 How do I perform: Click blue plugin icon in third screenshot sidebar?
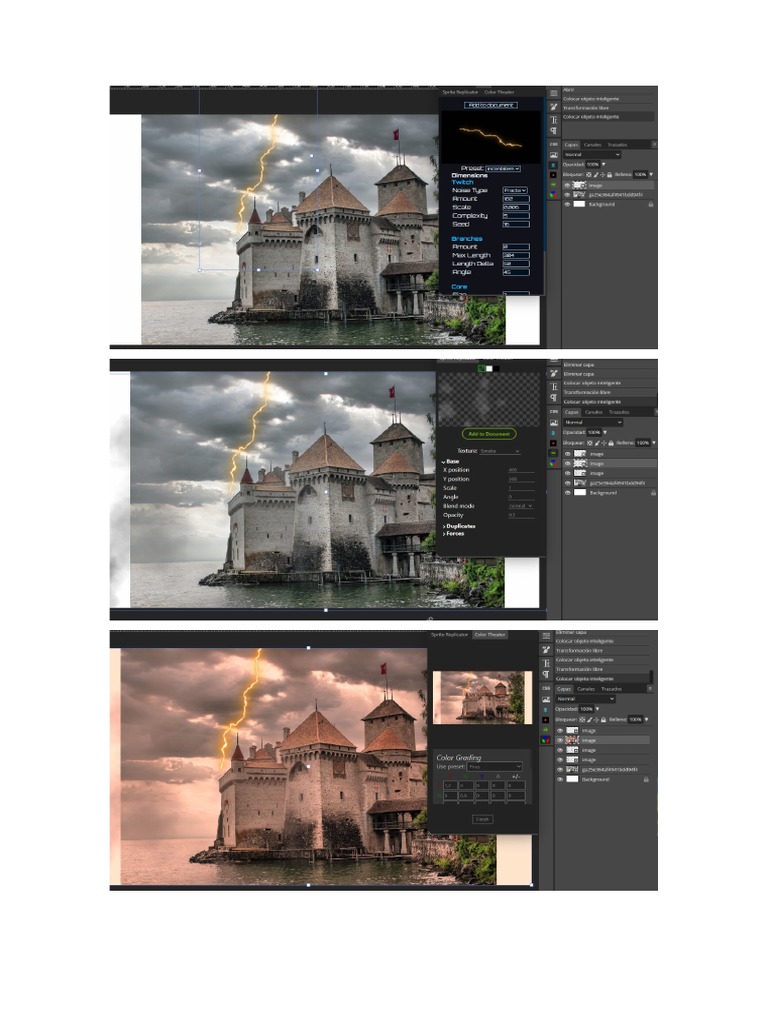pos(545,710)
